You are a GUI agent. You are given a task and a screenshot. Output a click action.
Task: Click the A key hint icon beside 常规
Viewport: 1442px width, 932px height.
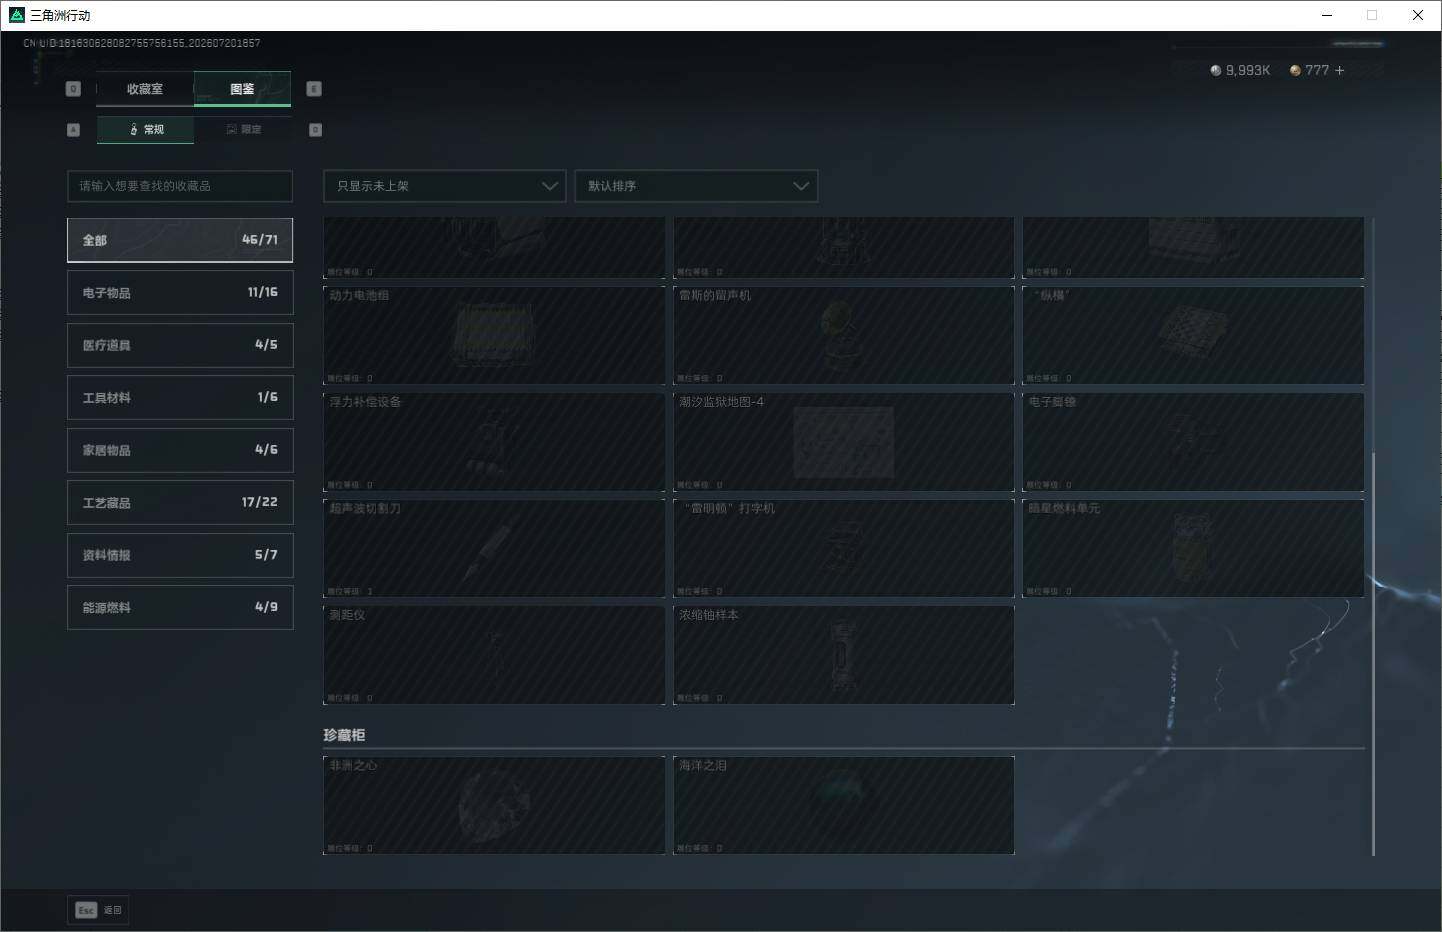73,130
